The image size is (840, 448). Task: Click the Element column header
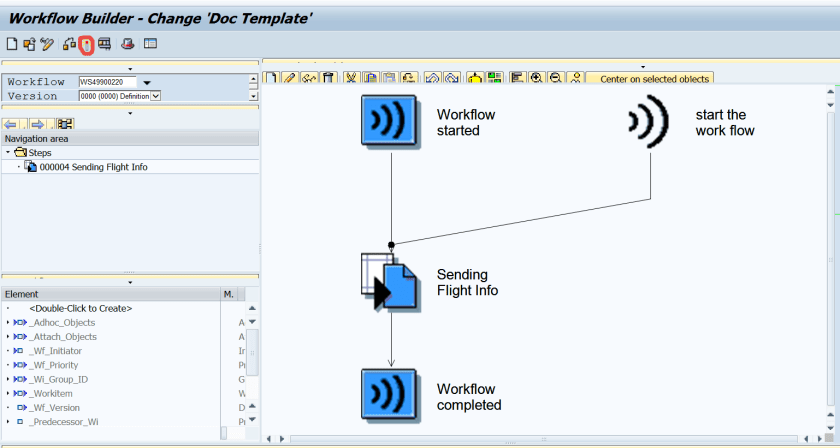point(111,294)
